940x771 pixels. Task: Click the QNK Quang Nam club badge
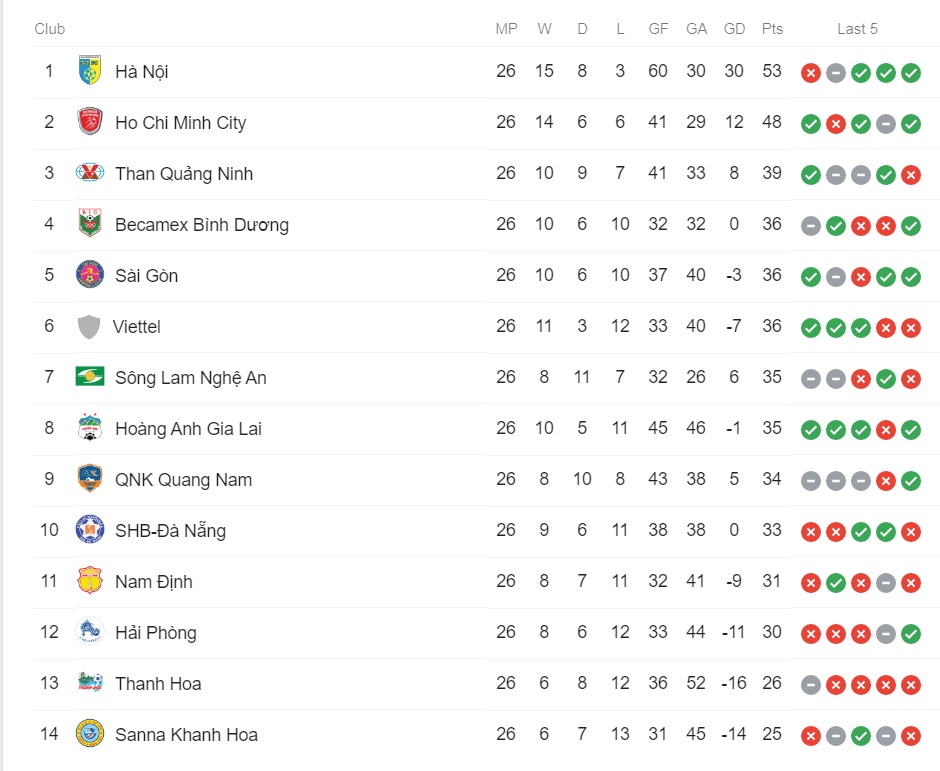[x=90, y=478]
